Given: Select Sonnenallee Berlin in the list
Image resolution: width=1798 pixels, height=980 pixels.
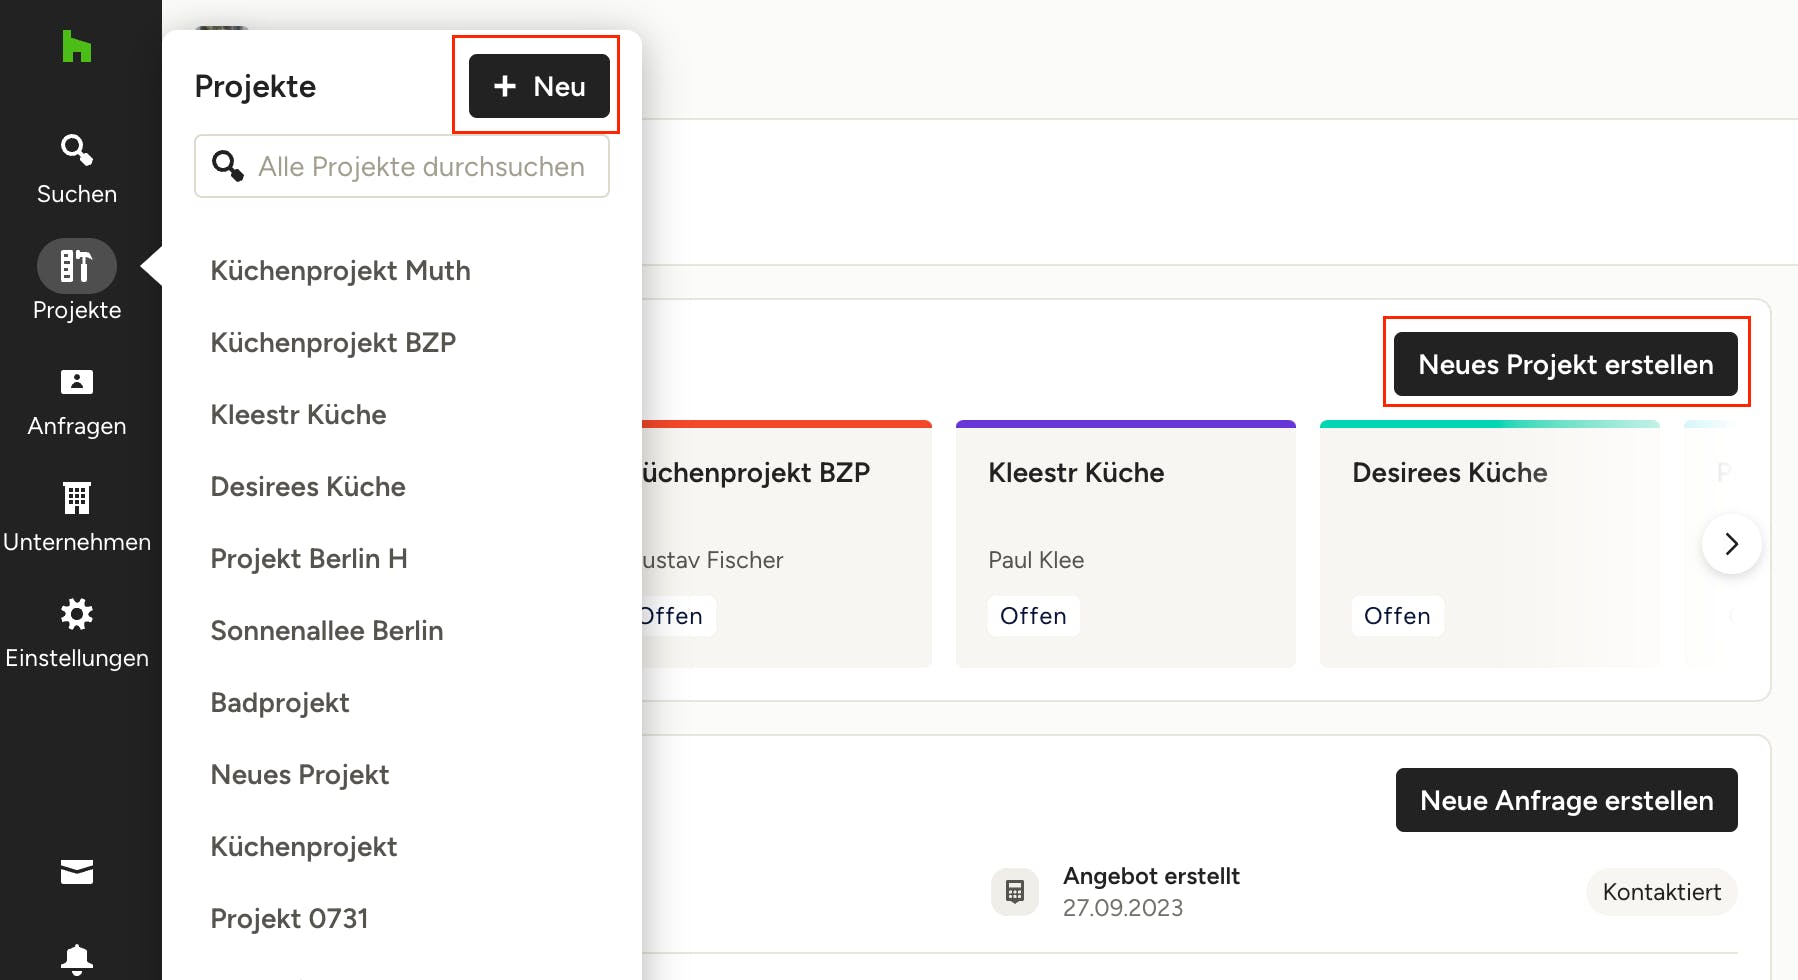Looking at the screenshot, I should pyautogui.click(x=327, y=631).
